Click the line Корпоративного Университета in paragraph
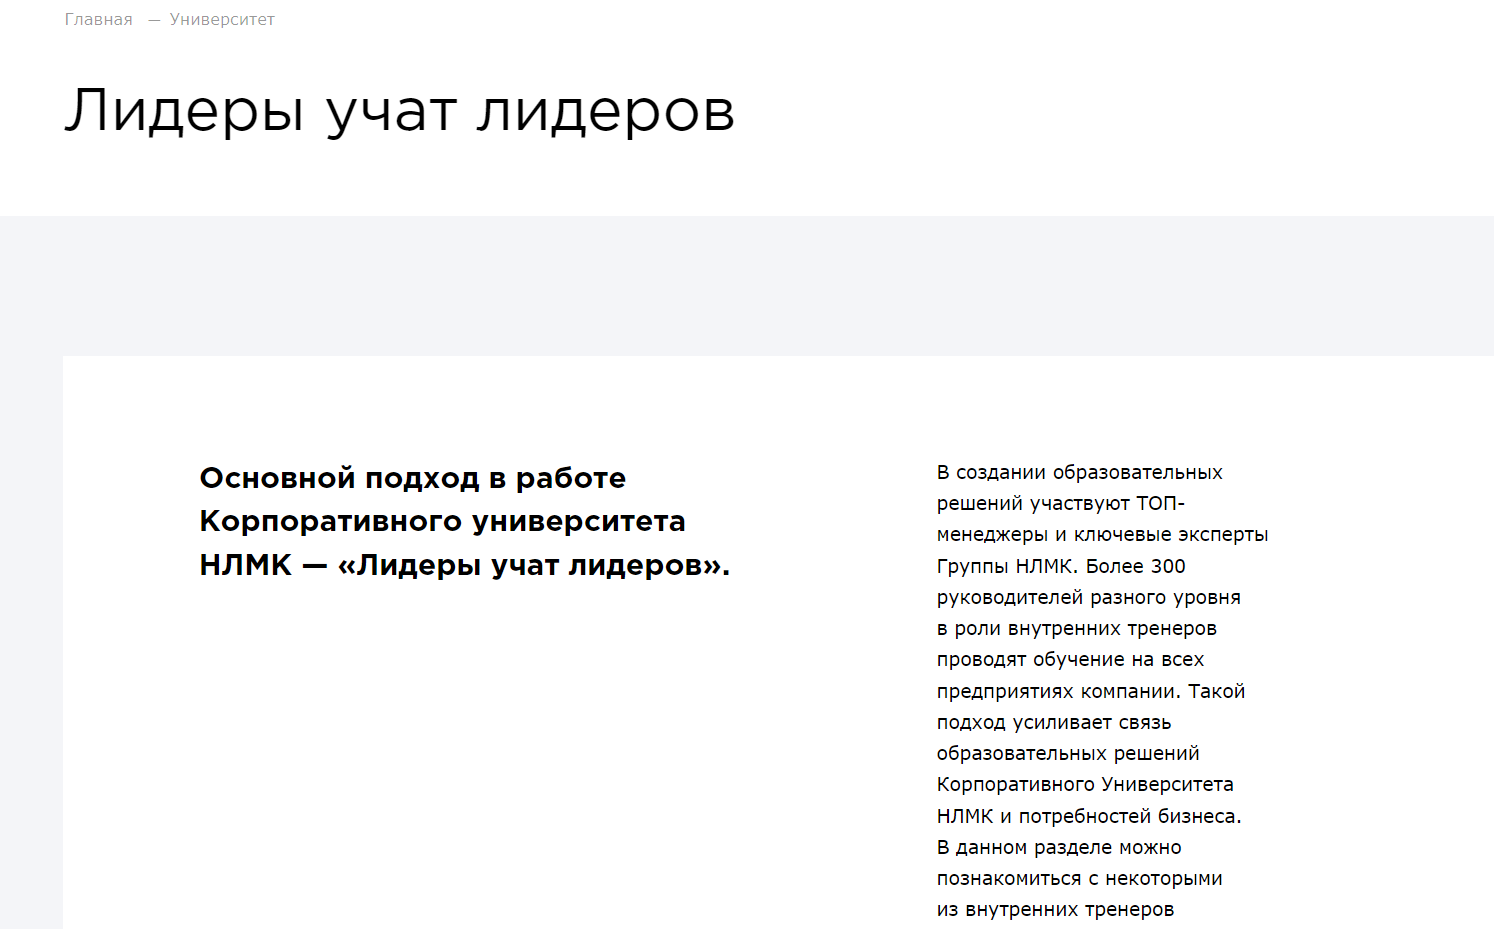Screen dimensions: 1494x929 (1085, 784)
